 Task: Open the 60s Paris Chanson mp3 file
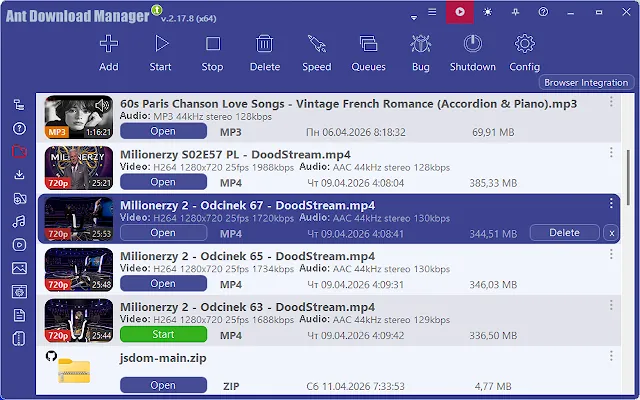click(163, 131)
